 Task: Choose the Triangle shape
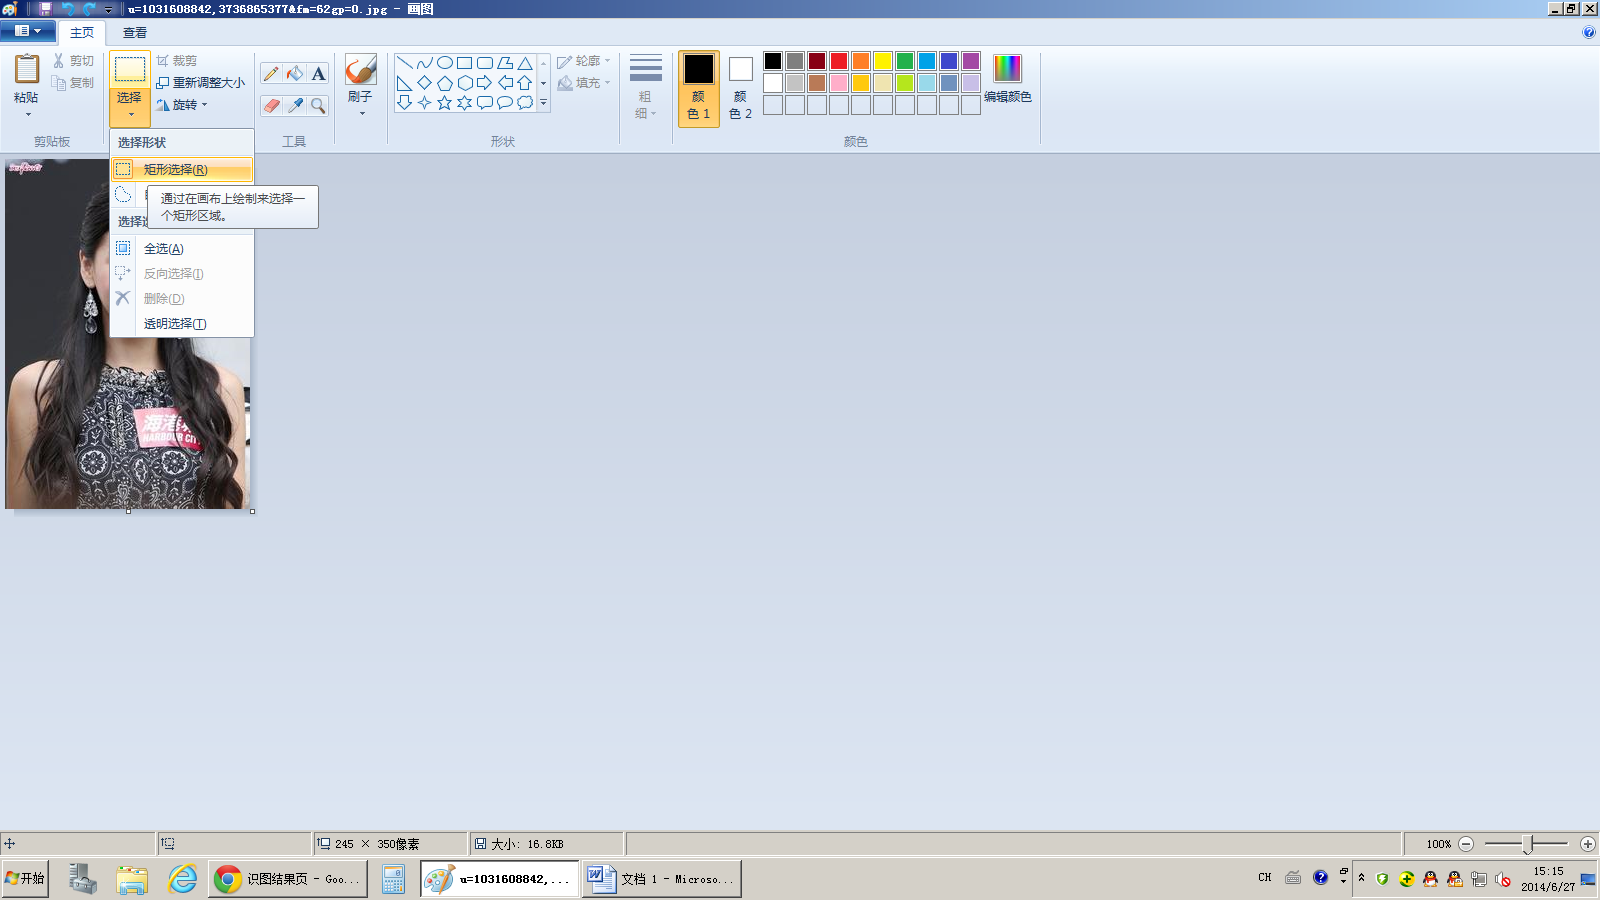click(x=525, y=63)
